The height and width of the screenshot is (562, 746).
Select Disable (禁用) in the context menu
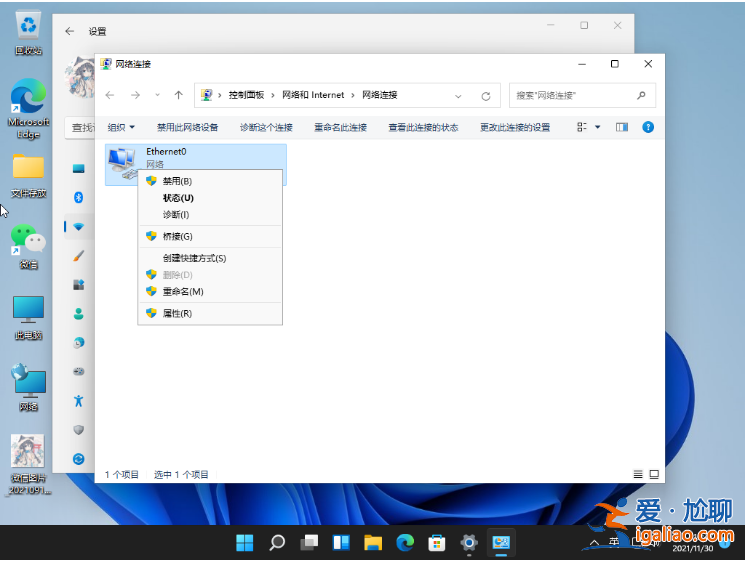pos(210,181)
